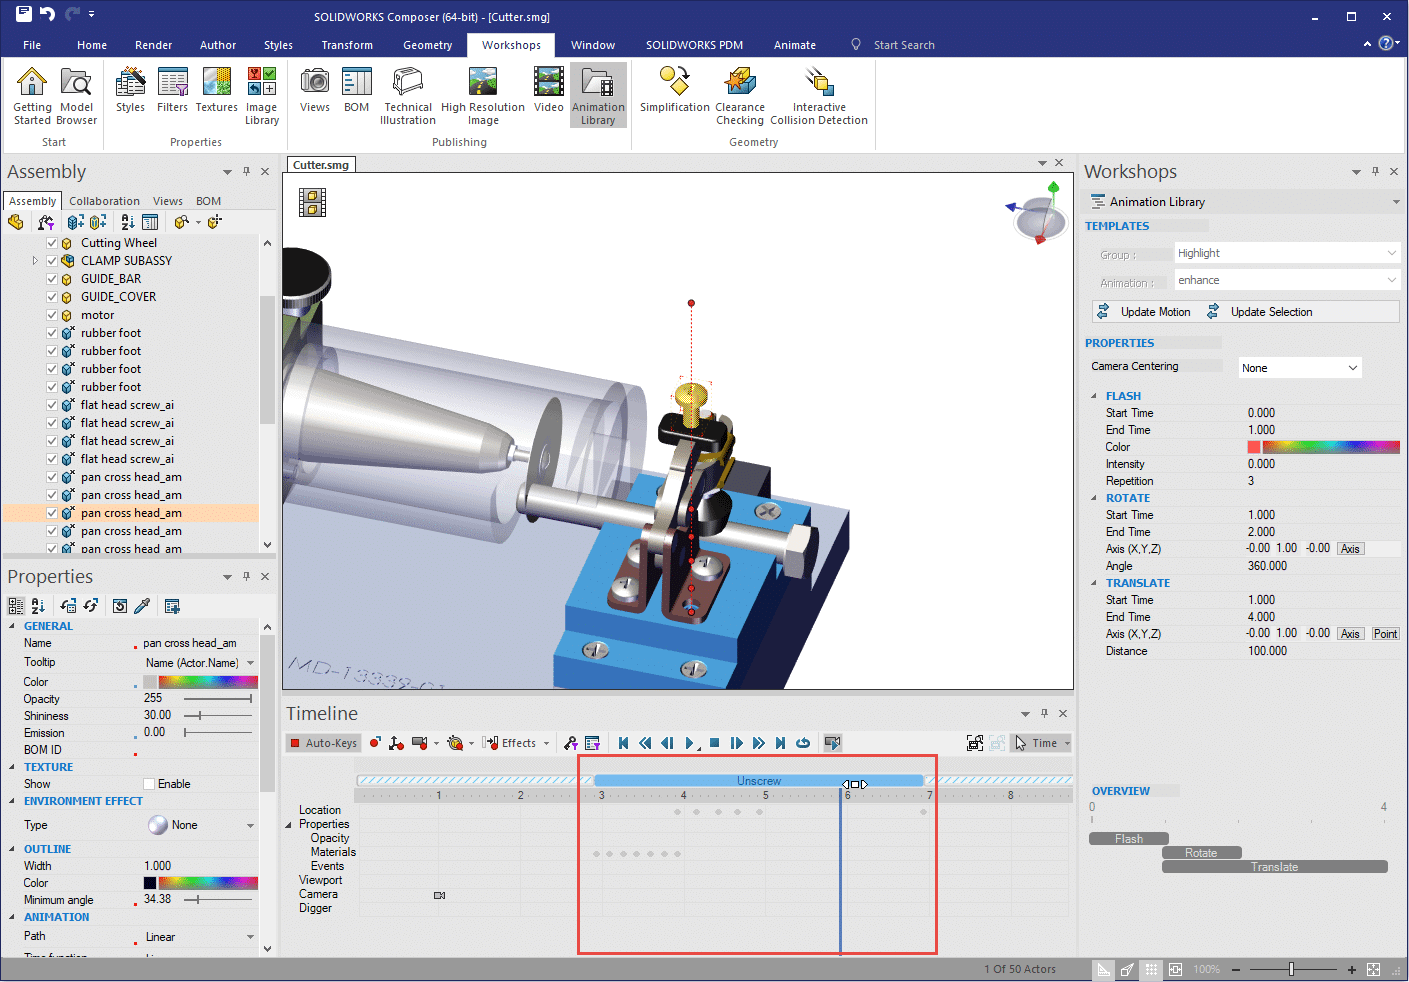1409x982 pixels.
Task: Click the Save icon in title bar
Action: (22, 14)
